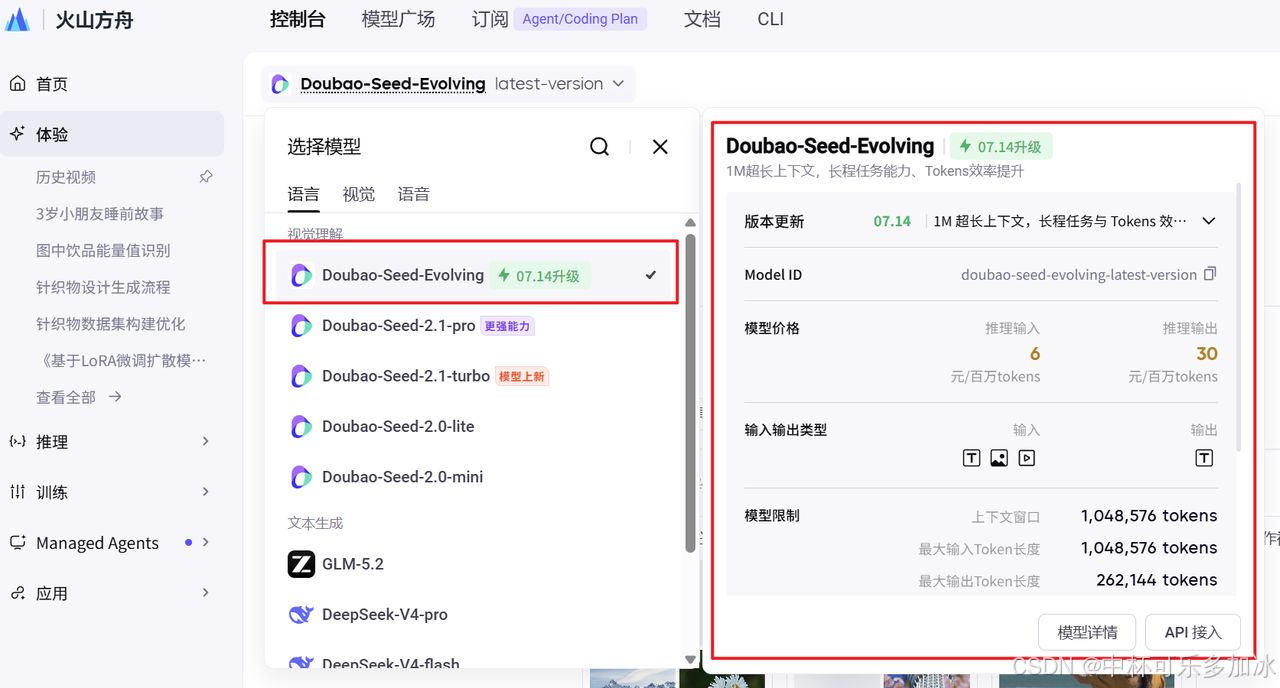The image size is (1280, 688).
Task: Switch to the 语音 tab
Action: point(414,194)
